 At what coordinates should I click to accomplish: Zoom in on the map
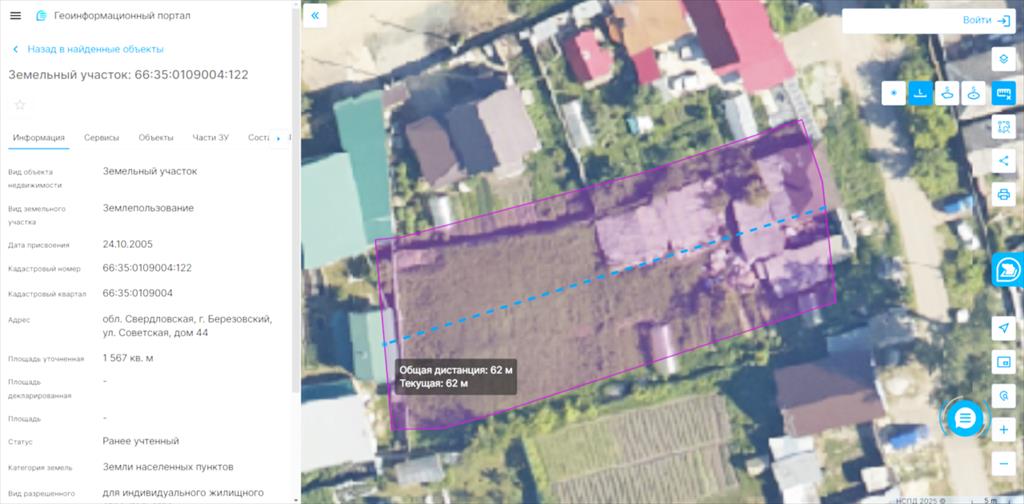point(1003,430)
